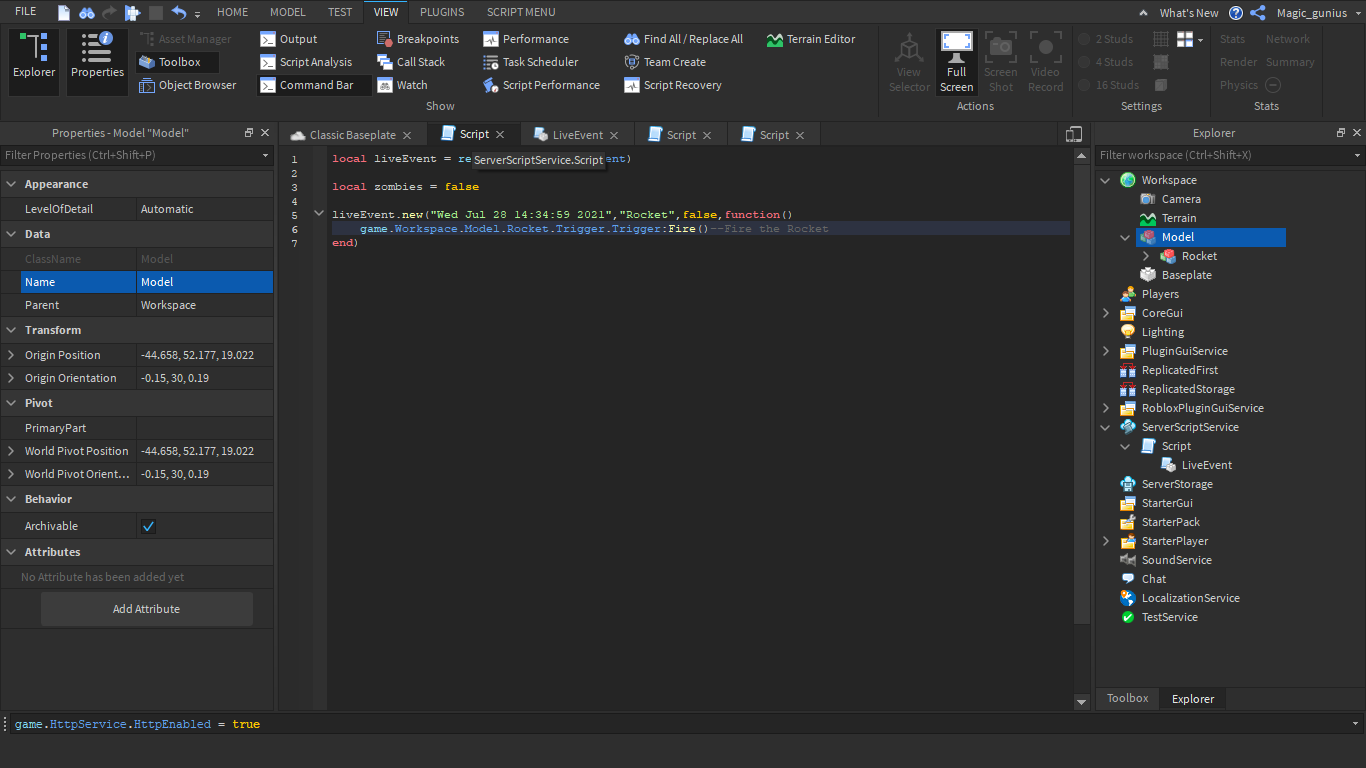Screen dimensions: 1366x768
Task: Toggle the Archivable checkbox
Action: 148,526
